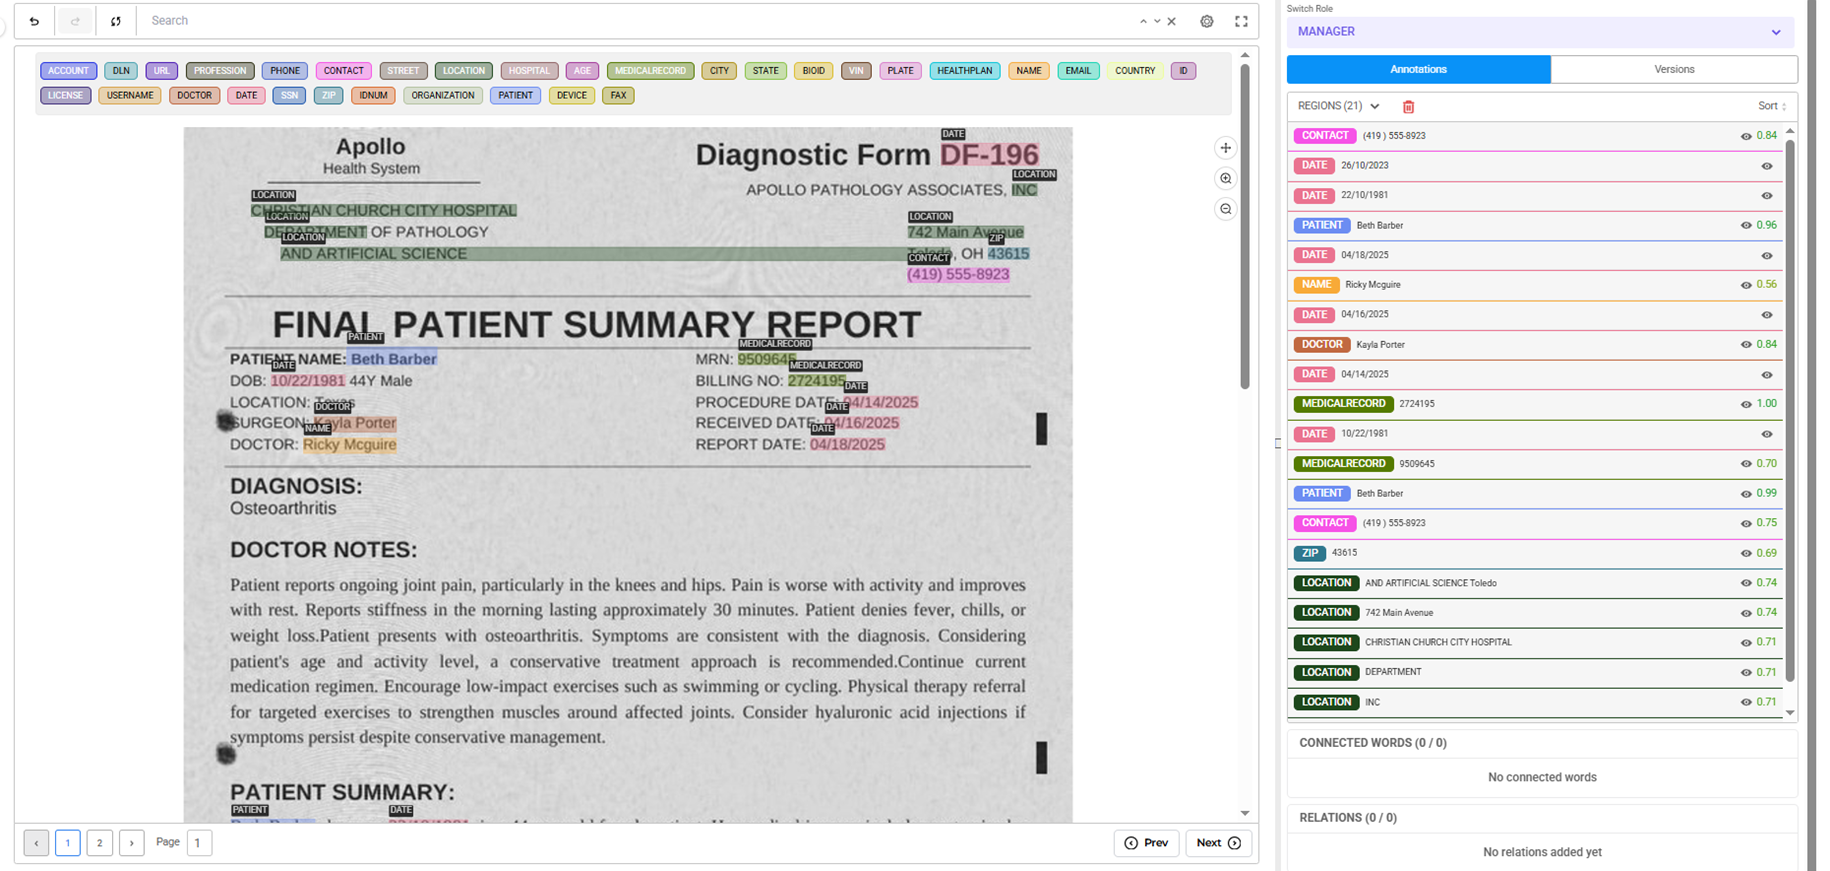Switch to the Versions tab

point(1673,69)
